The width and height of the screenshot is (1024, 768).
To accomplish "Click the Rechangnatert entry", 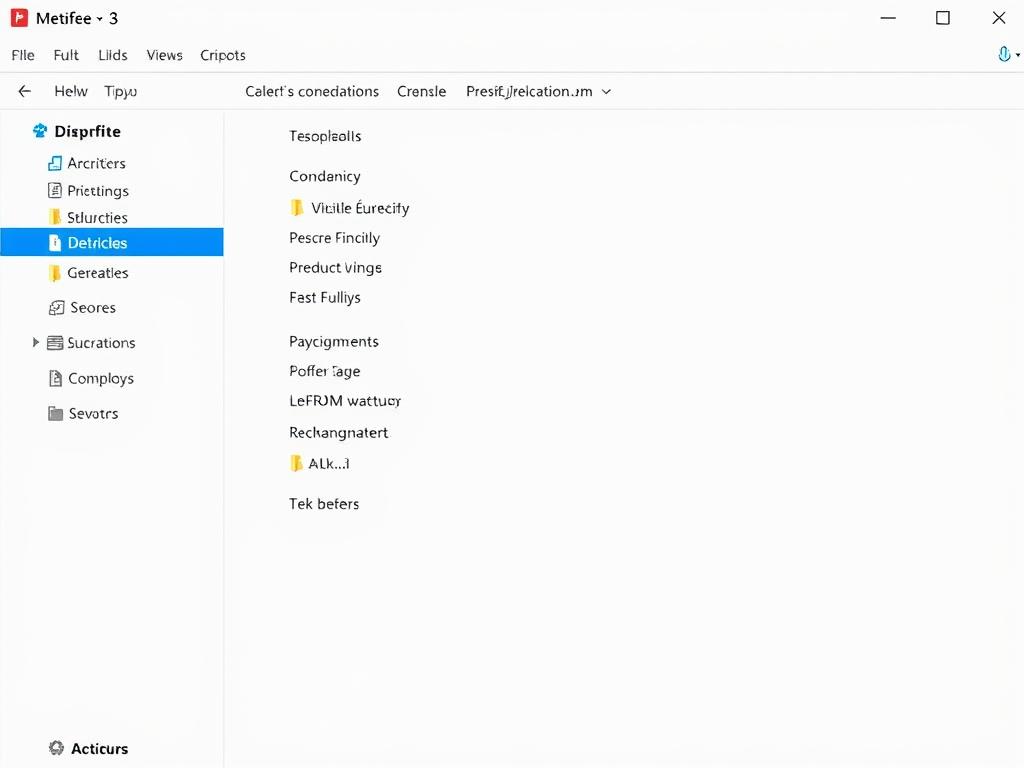I will pyautogui.click(x=338, y=432).
